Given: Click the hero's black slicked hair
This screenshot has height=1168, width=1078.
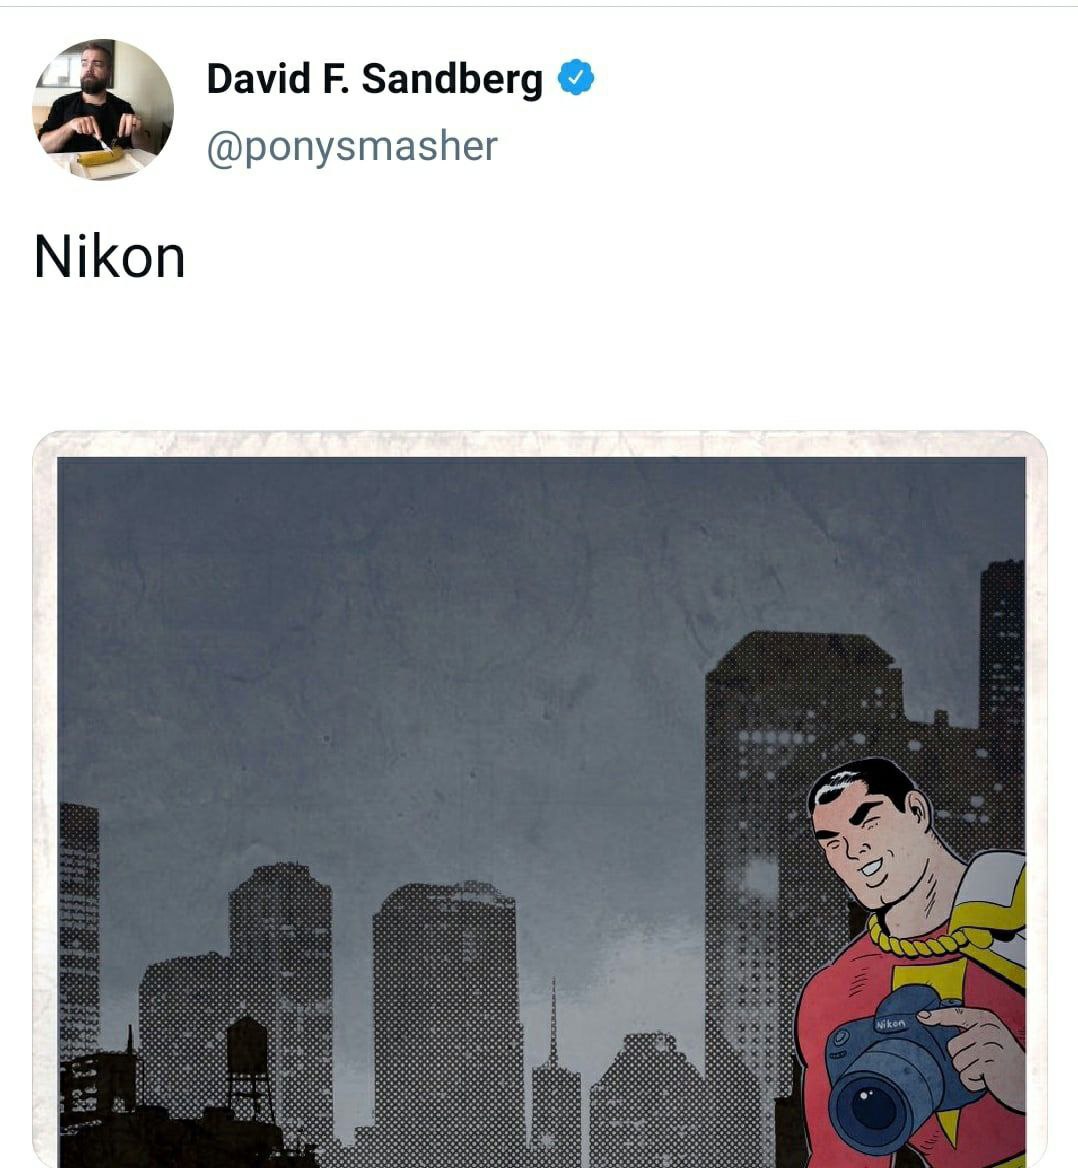Looking at the screenshot, I should [x=864, y=782].
